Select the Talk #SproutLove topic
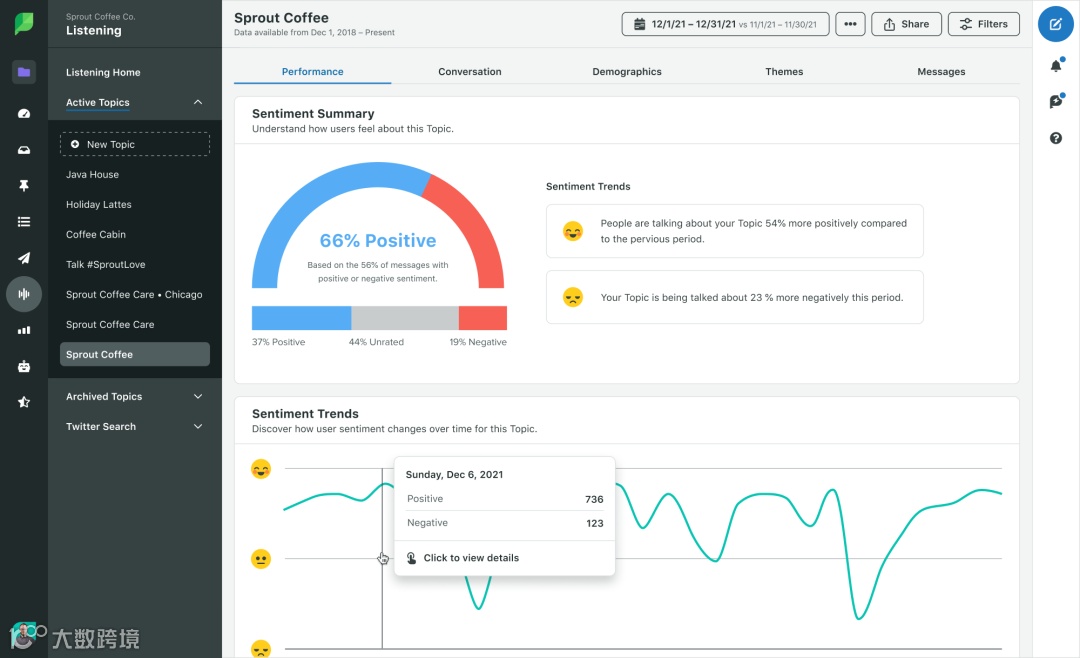The height and width of the screenshot is (658, 1080). [x=105, y=265]
